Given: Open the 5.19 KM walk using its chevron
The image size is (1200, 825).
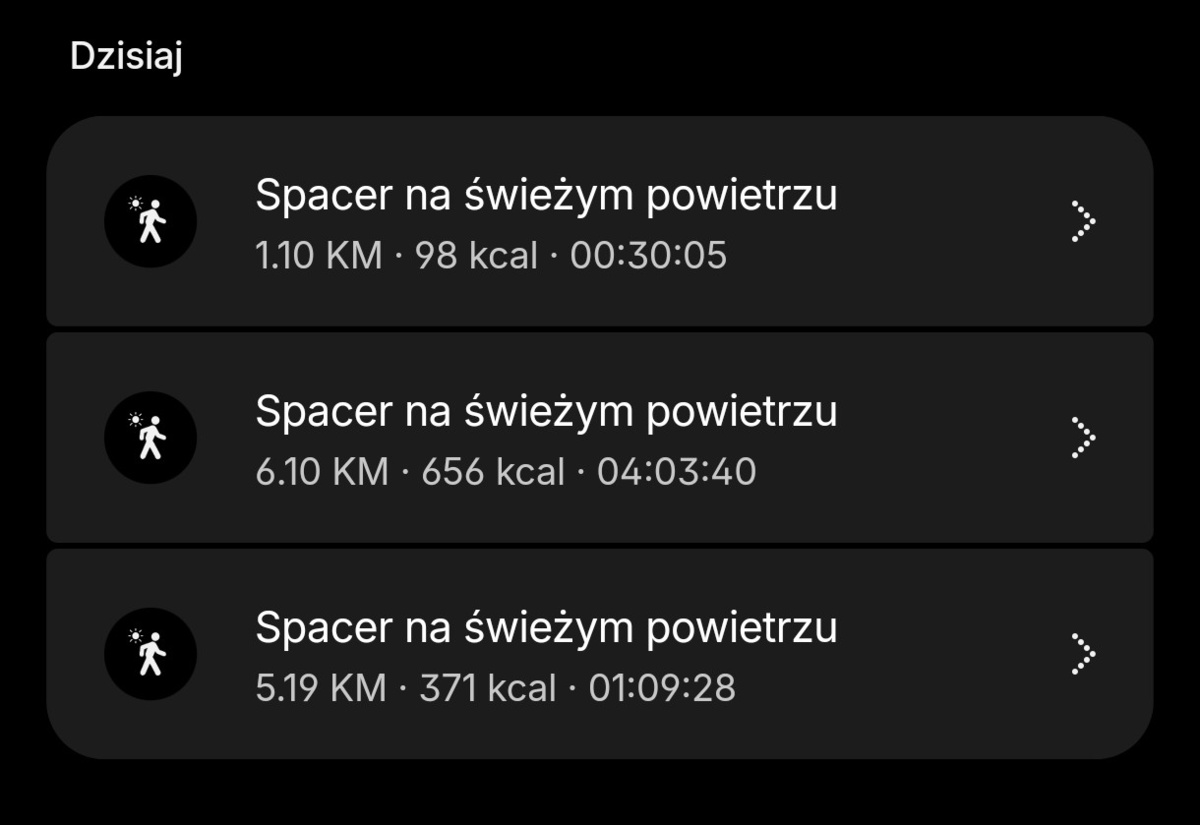Looking at the screenshot, I should [1082, 654].
